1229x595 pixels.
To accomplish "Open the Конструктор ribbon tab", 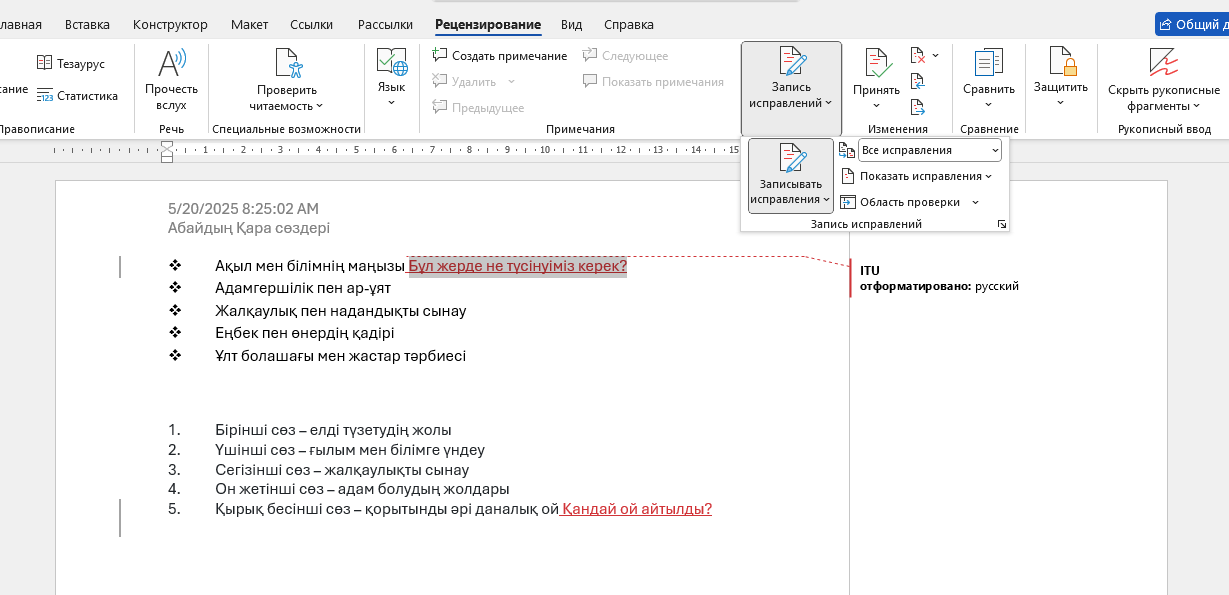I will coord(170,24).
